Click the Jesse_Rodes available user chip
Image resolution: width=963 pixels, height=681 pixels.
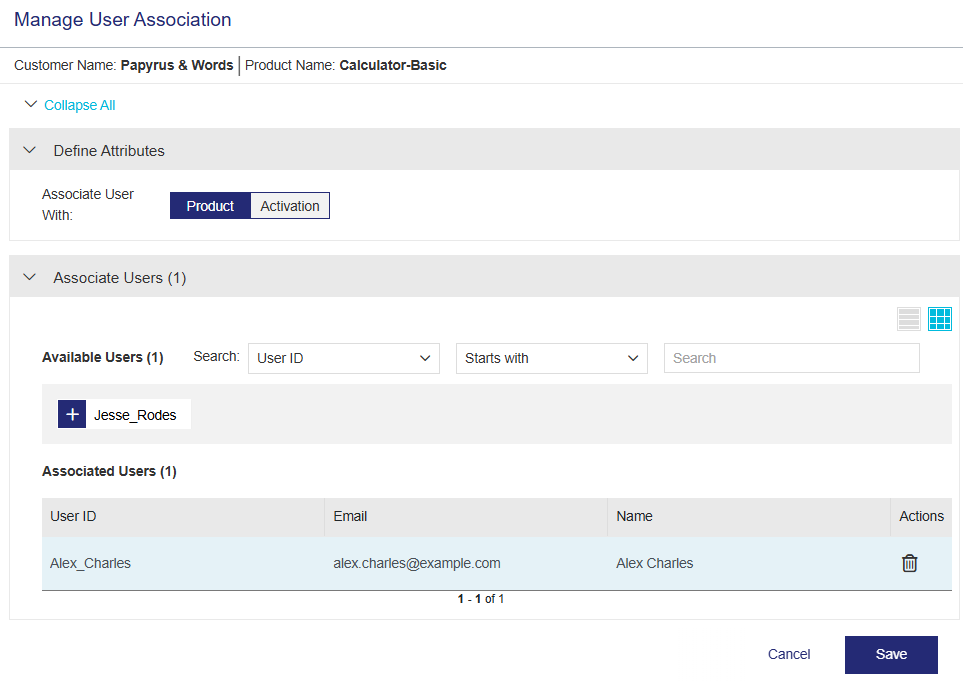[x=135, y=415]
